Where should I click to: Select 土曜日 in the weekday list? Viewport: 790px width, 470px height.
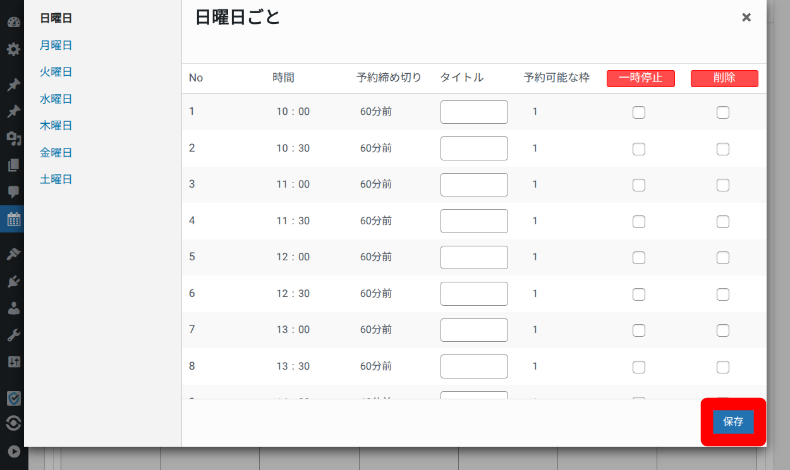point(56,179)
